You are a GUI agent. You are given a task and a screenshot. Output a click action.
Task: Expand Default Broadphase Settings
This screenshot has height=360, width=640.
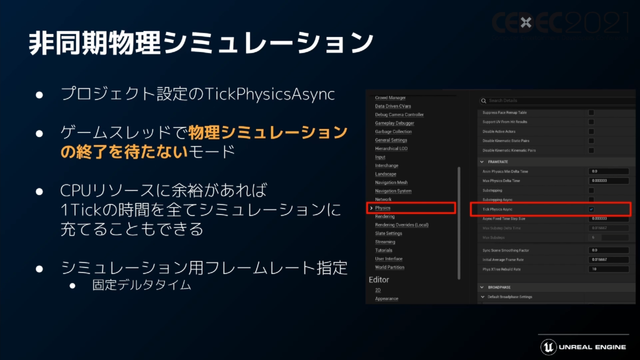pos(482,297)
